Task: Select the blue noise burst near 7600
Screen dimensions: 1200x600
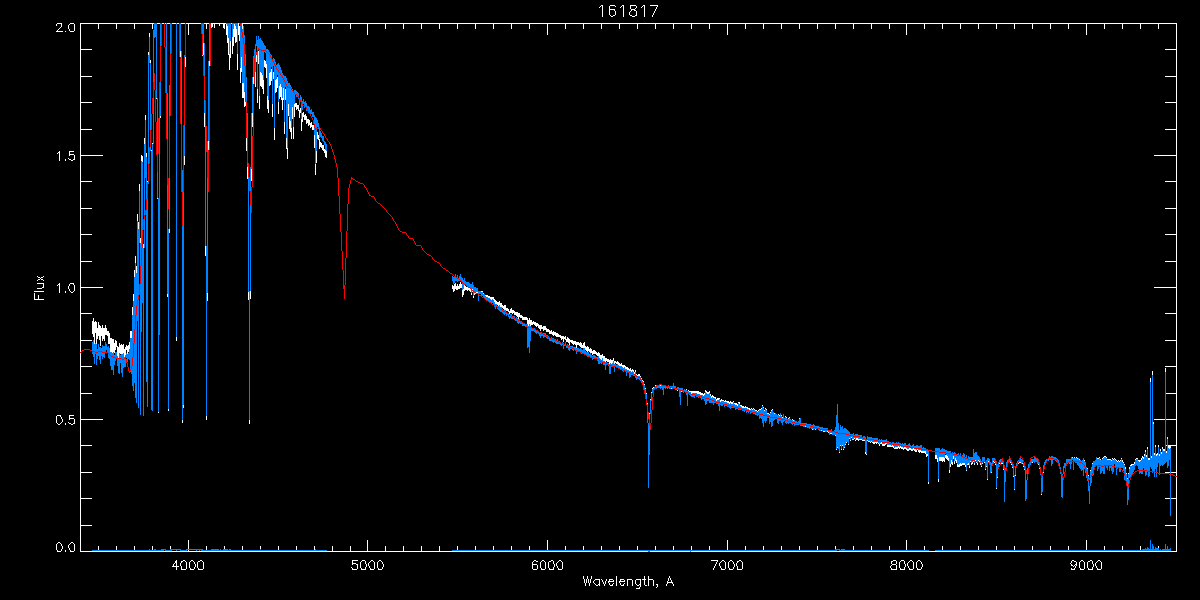Action: [840, 432]
